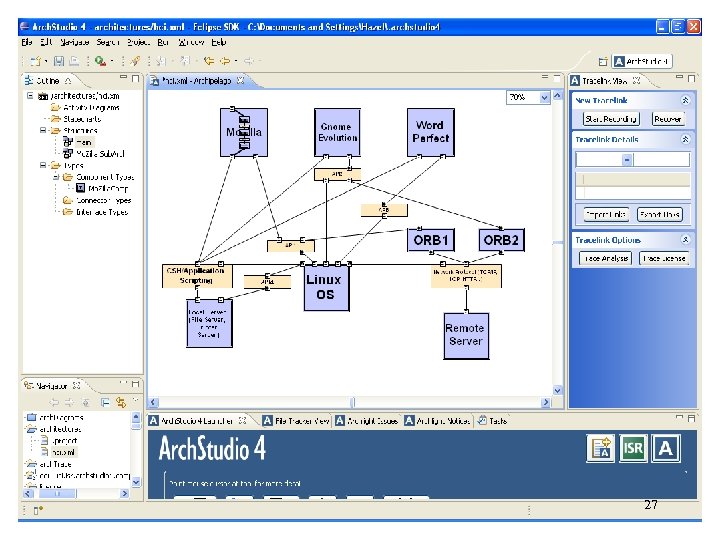
Task: Collapse the architectures root node in Outline
Action: [30, 96]
